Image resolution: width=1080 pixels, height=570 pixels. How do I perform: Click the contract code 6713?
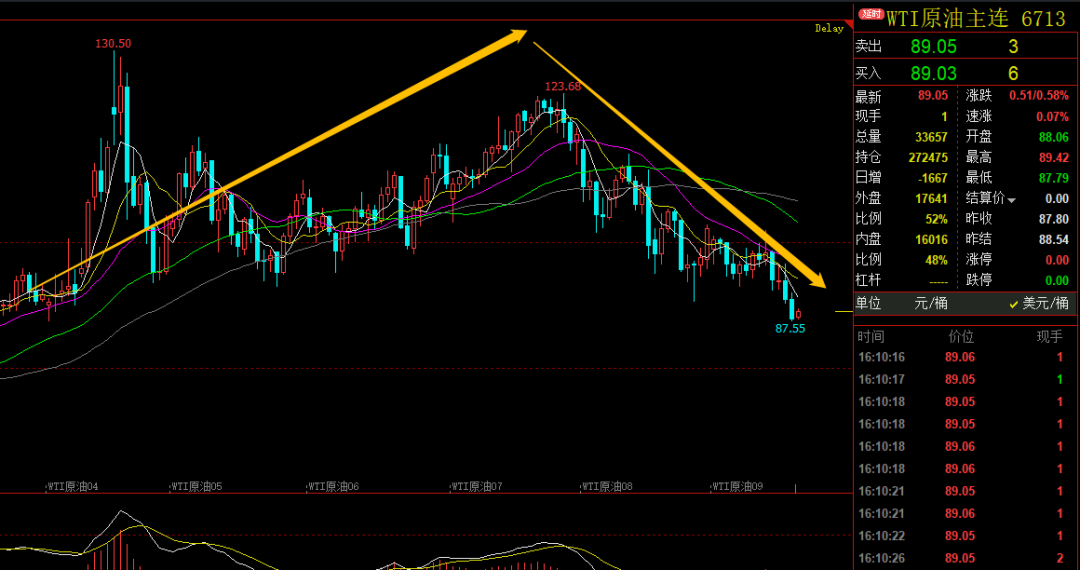coord(1042,18)
